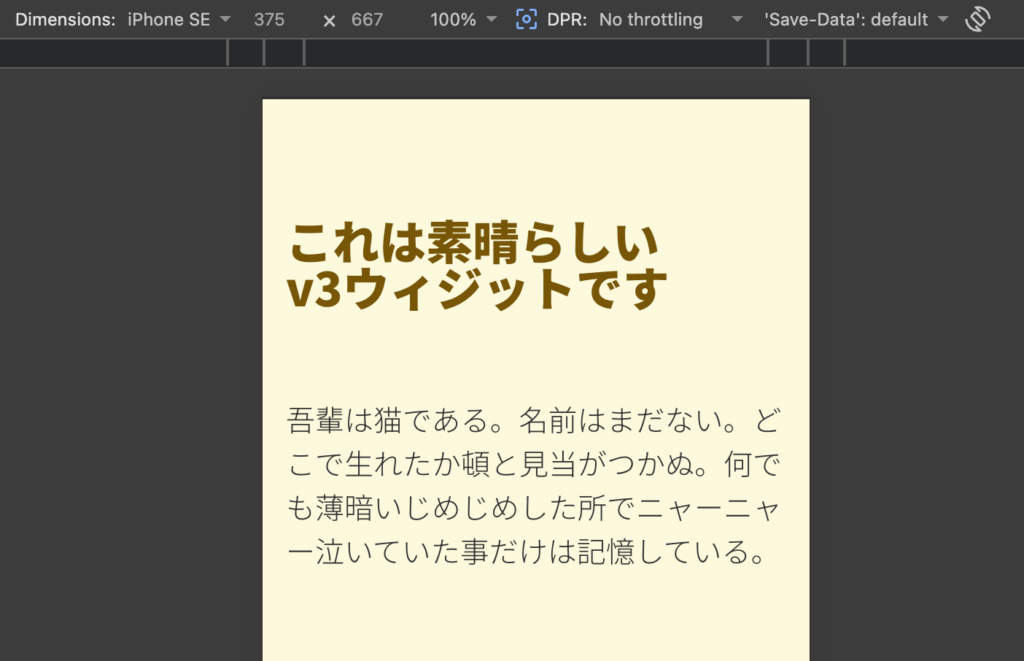Click the chevron on the throttling dropdown
The image size is (1024, 661).
pos(737,18)
